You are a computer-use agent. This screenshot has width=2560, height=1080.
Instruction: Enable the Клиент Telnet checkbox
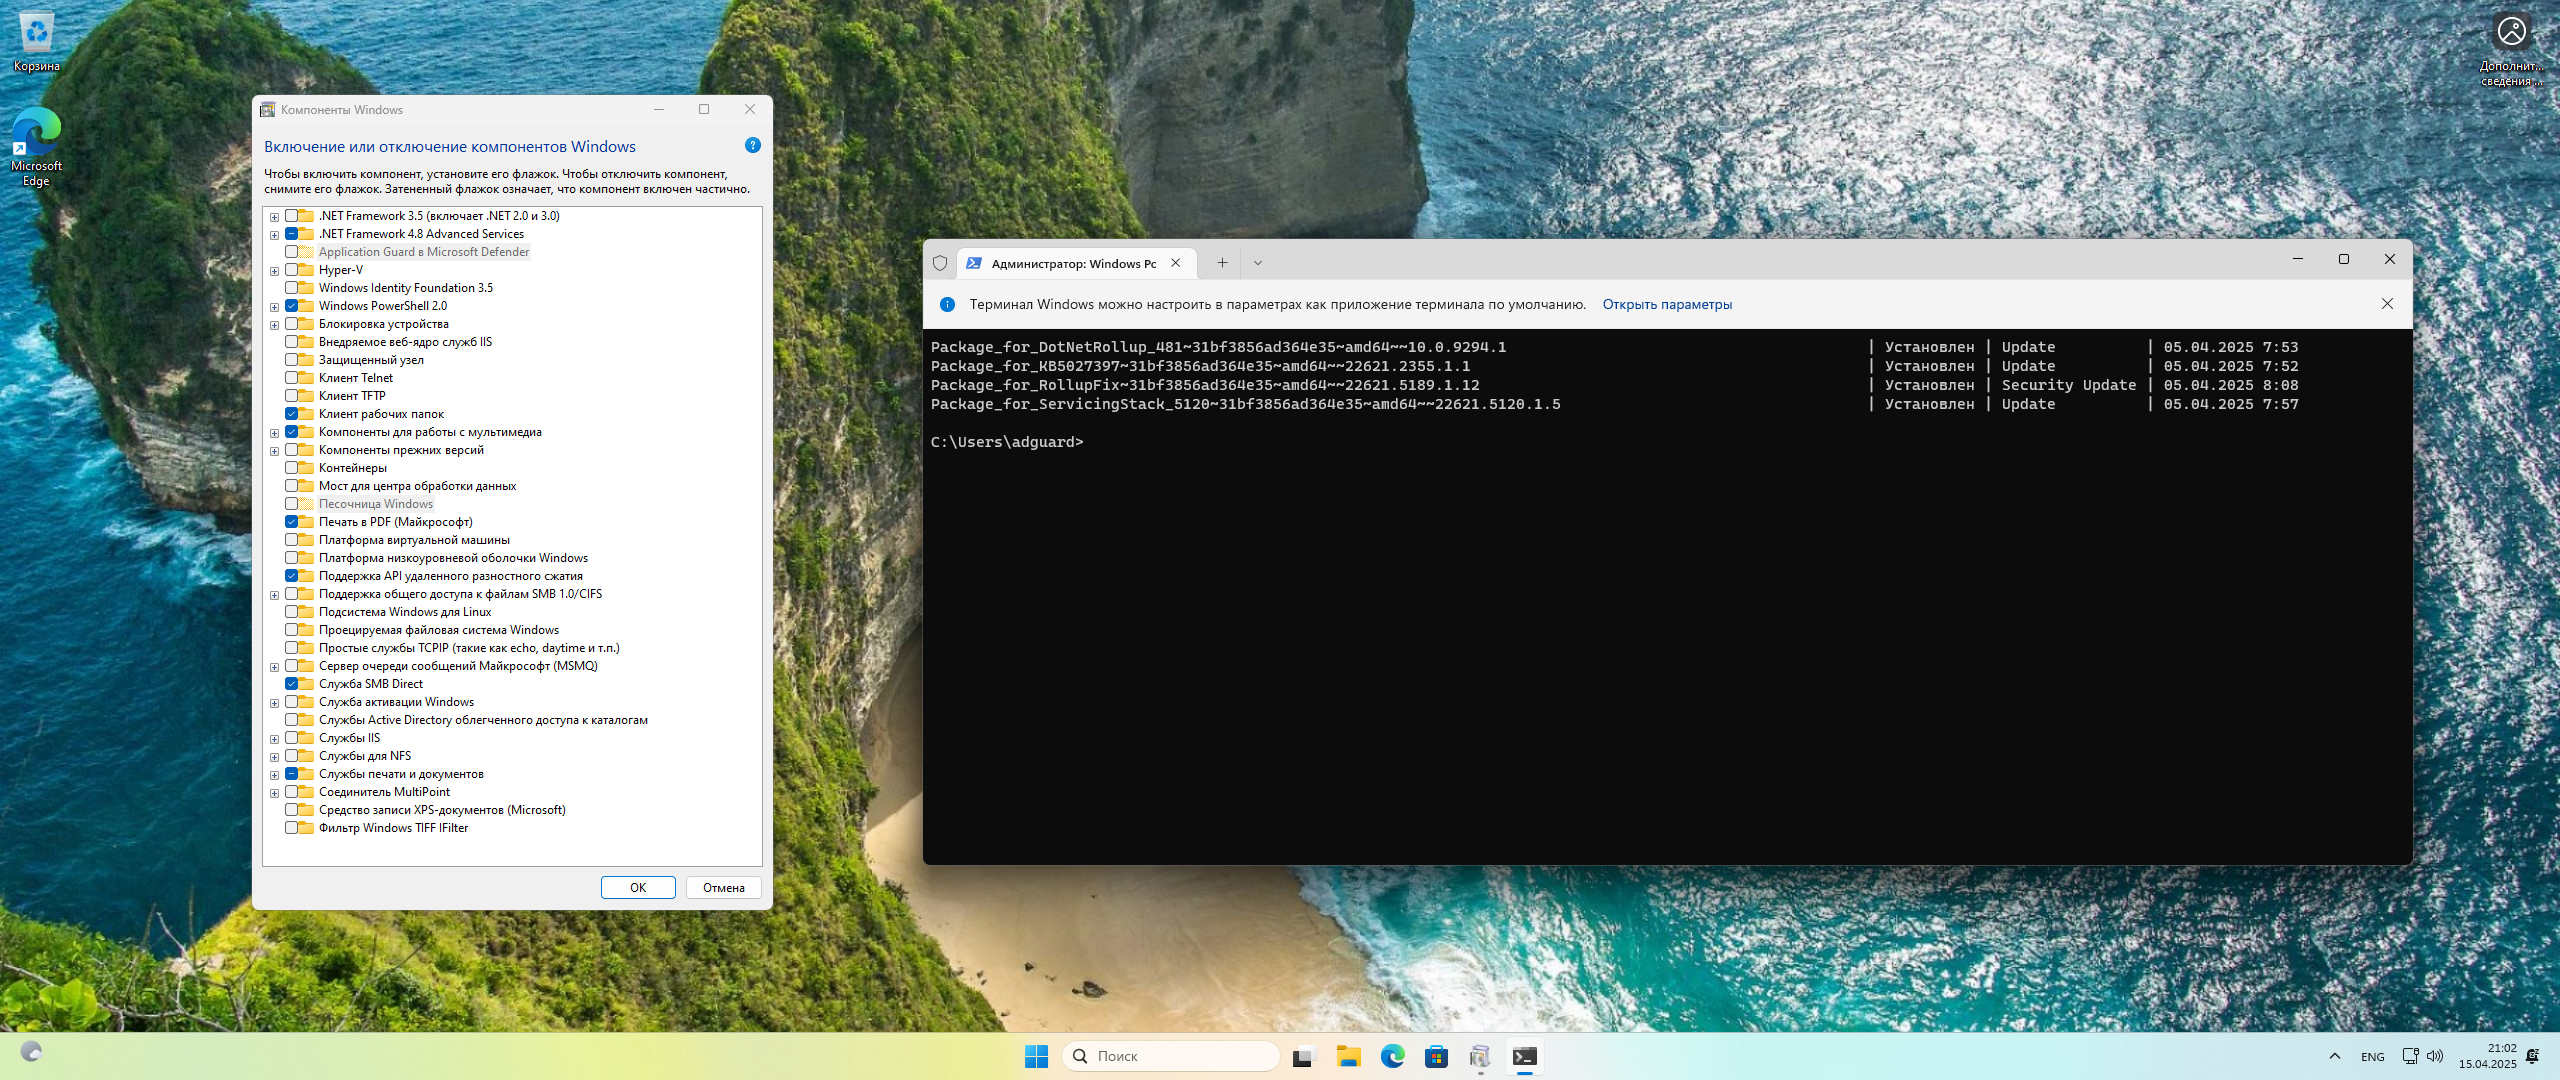(293, 378)
